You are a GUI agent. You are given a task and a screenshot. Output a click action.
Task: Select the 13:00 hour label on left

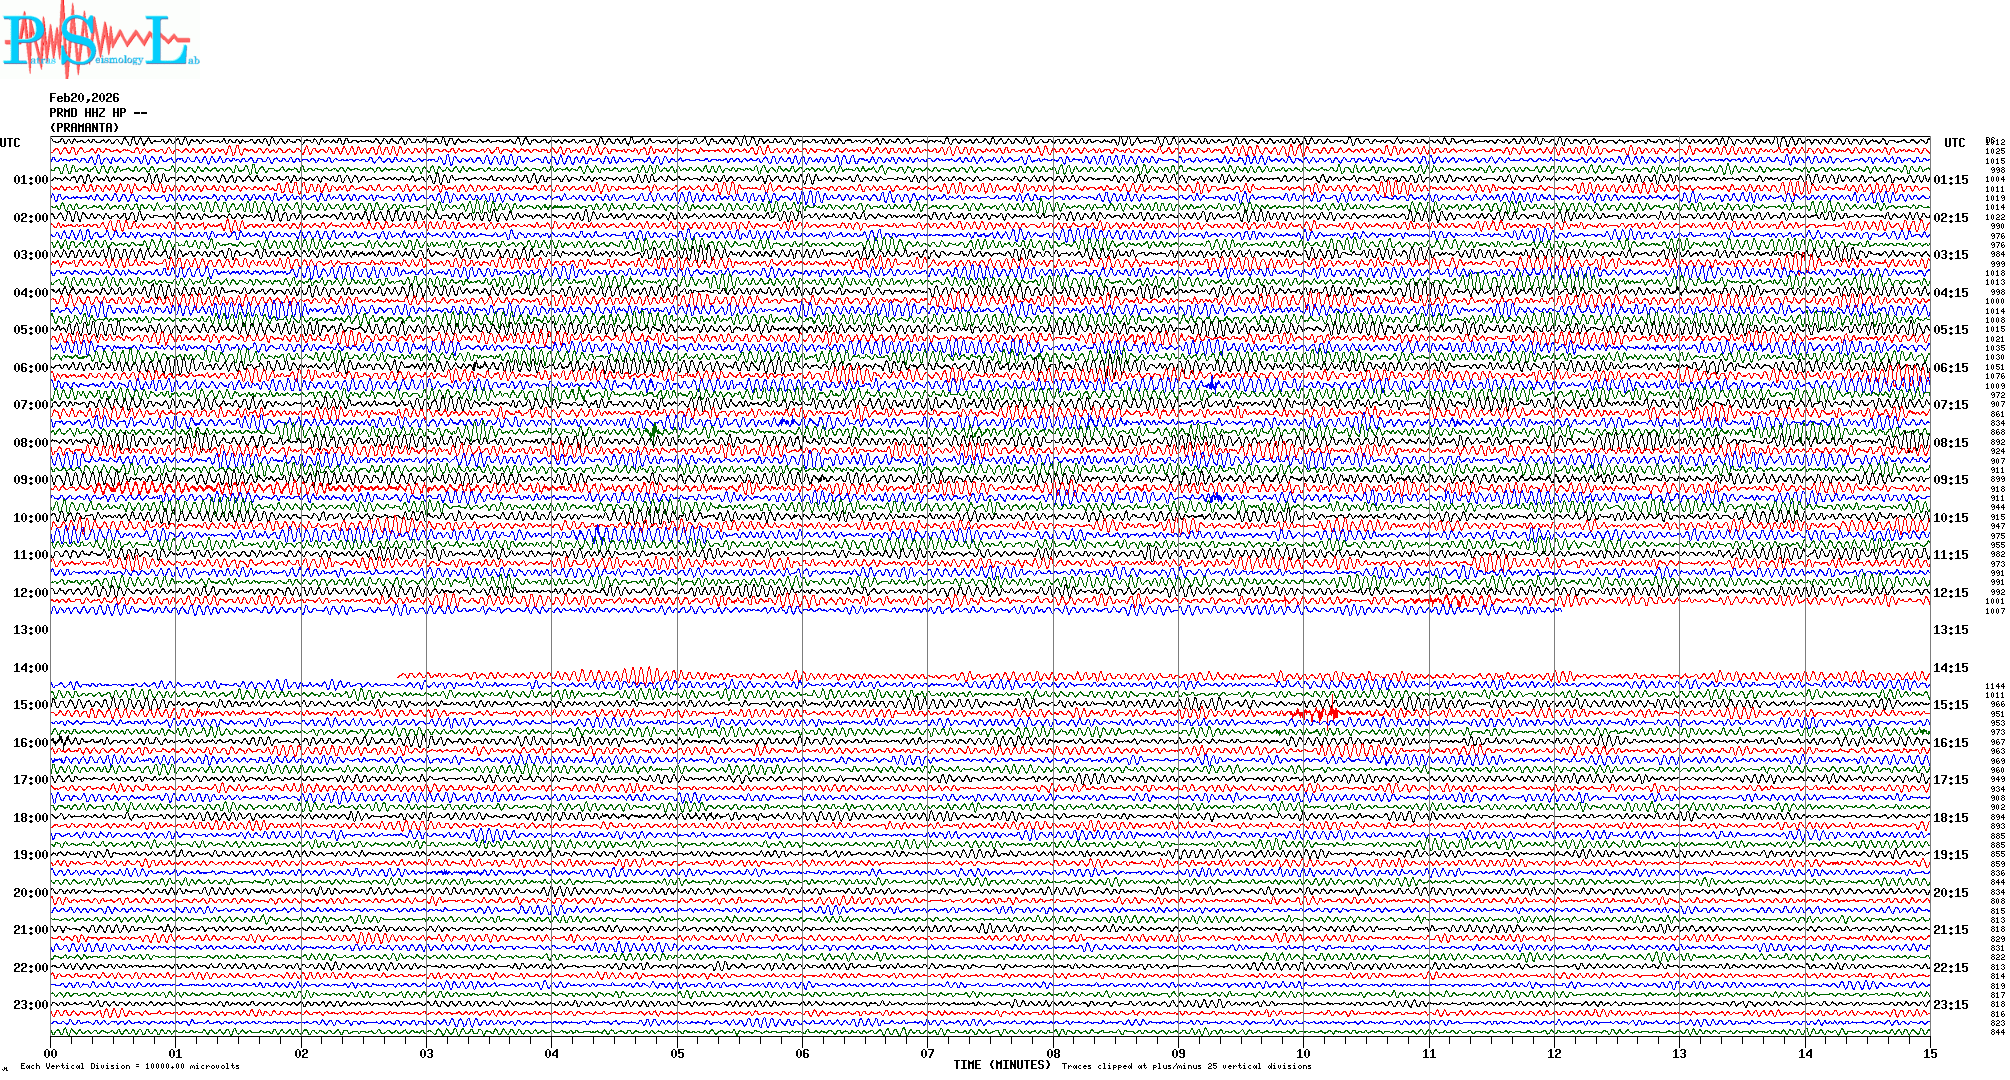pos(30,630)
